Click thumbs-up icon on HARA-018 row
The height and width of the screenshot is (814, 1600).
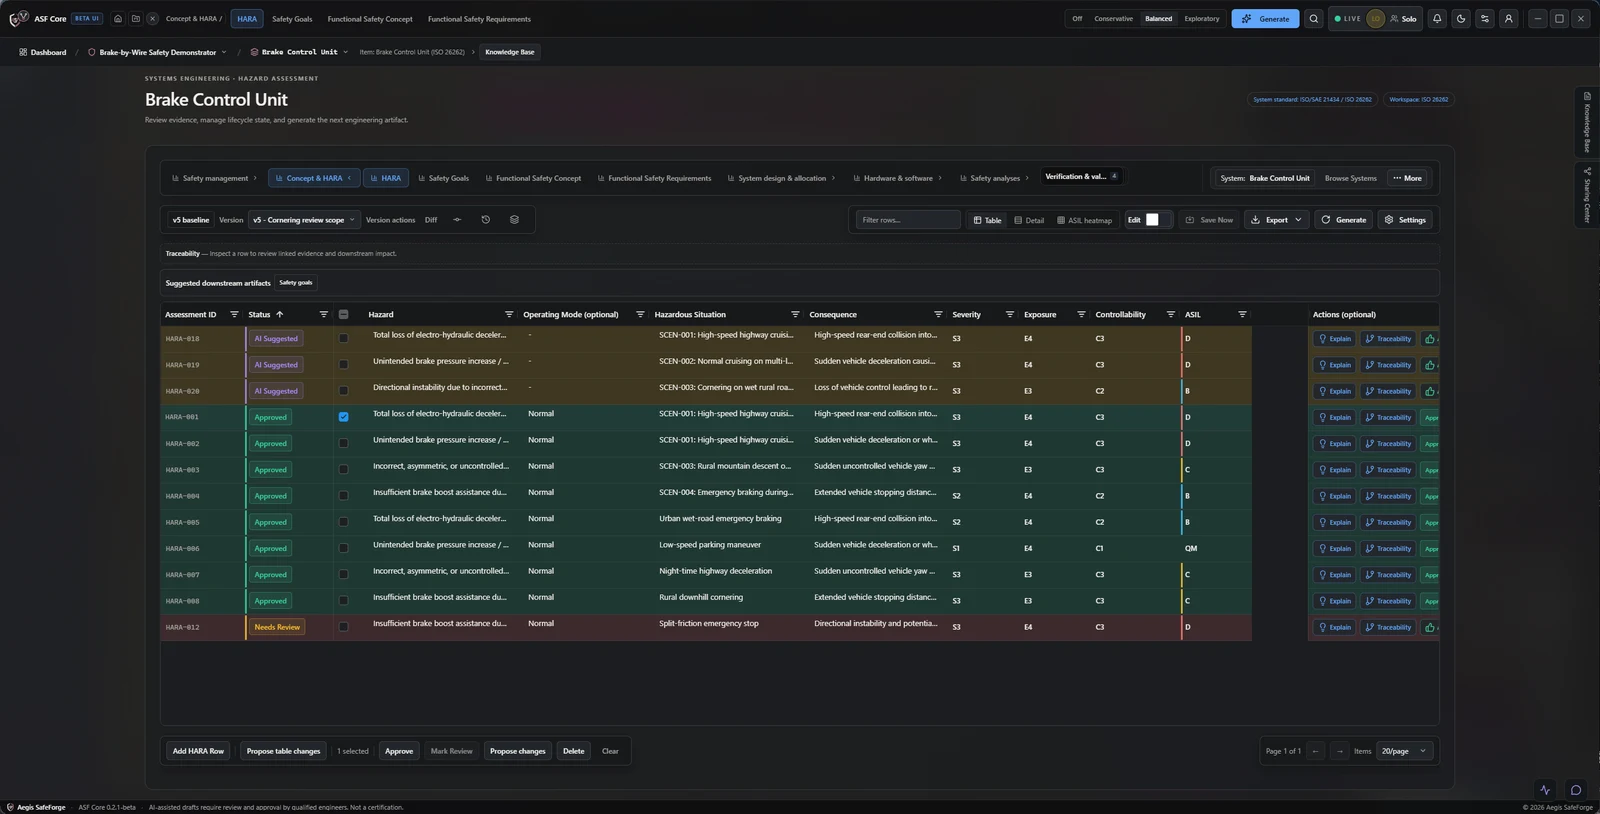[1430, 339]
